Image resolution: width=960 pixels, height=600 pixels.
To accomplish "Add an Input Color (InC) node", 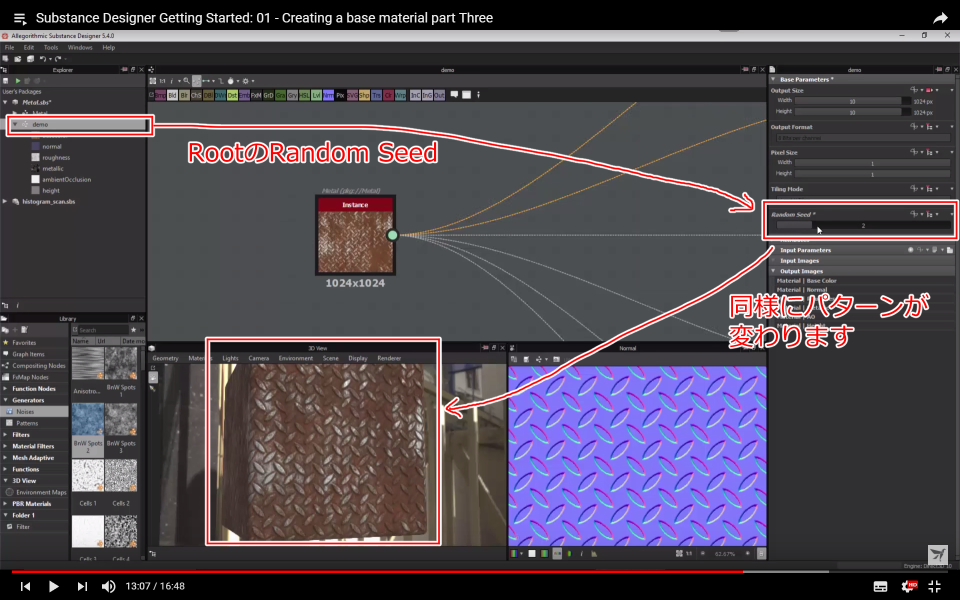I will [x=415, y=95].
